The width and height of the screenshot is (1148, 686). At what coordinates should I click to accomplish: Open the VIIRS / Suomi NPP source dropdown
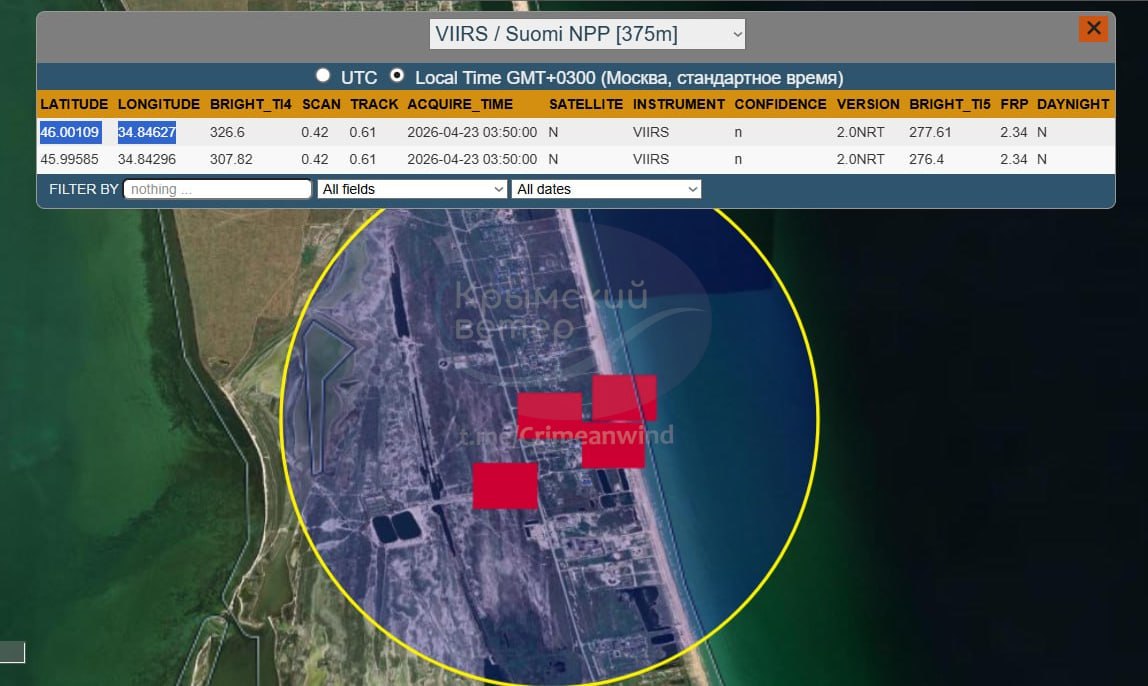[588, 34]
